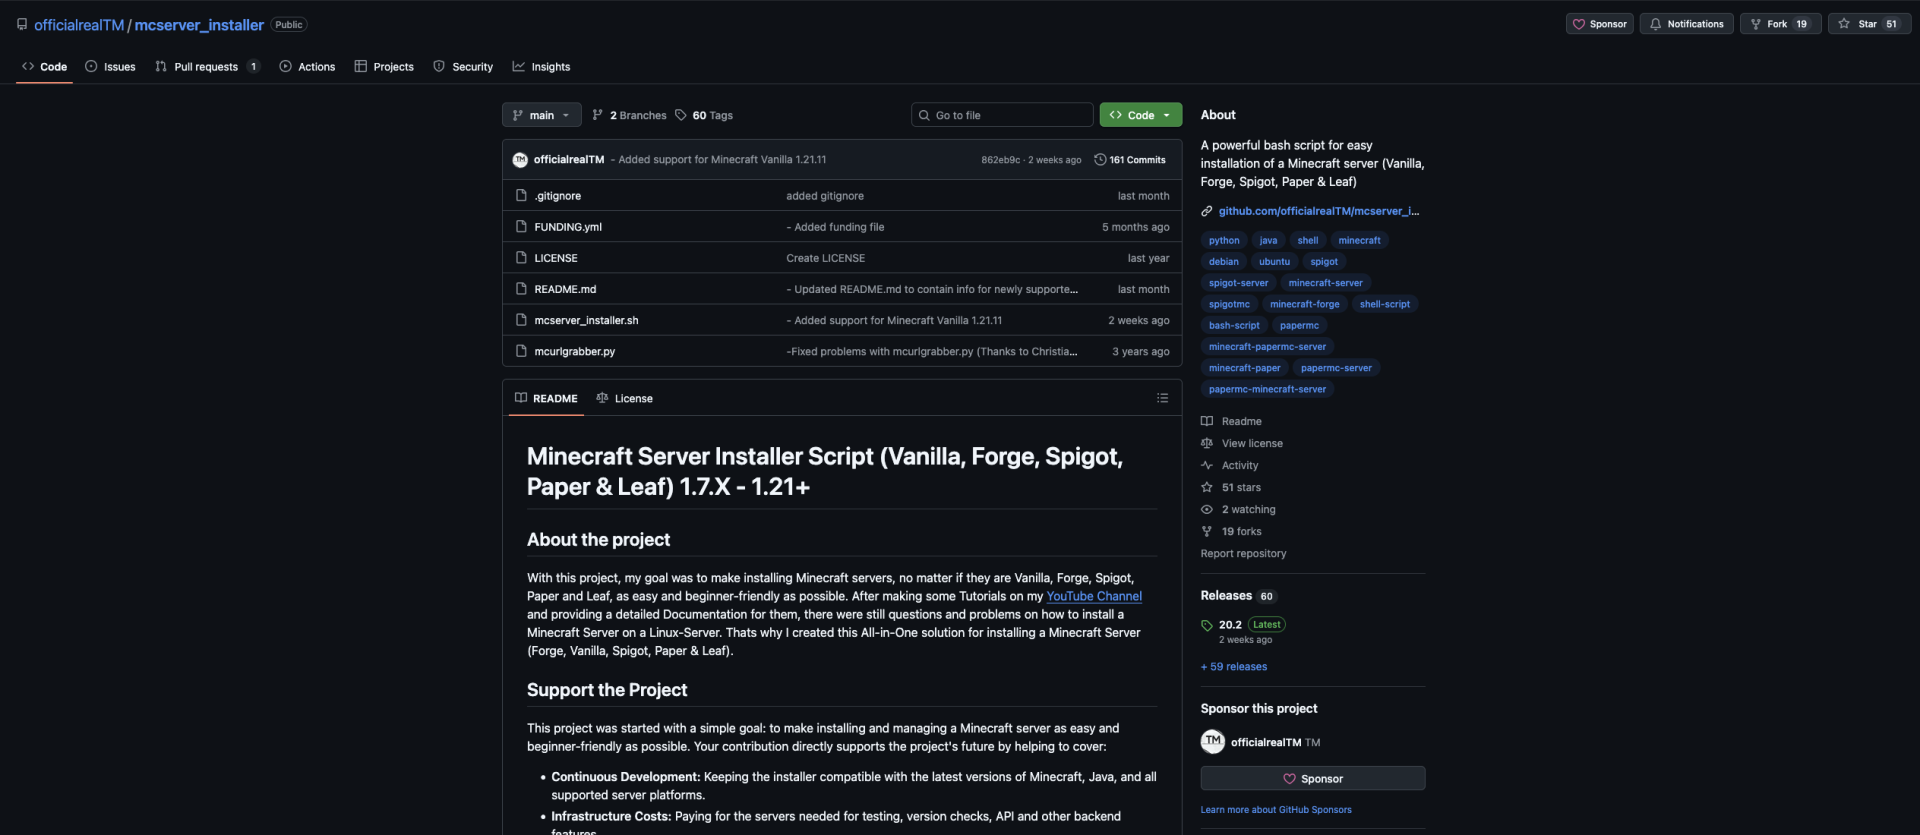
Task: Expand the green Code dropdown button
Action: coord(1140,115)
